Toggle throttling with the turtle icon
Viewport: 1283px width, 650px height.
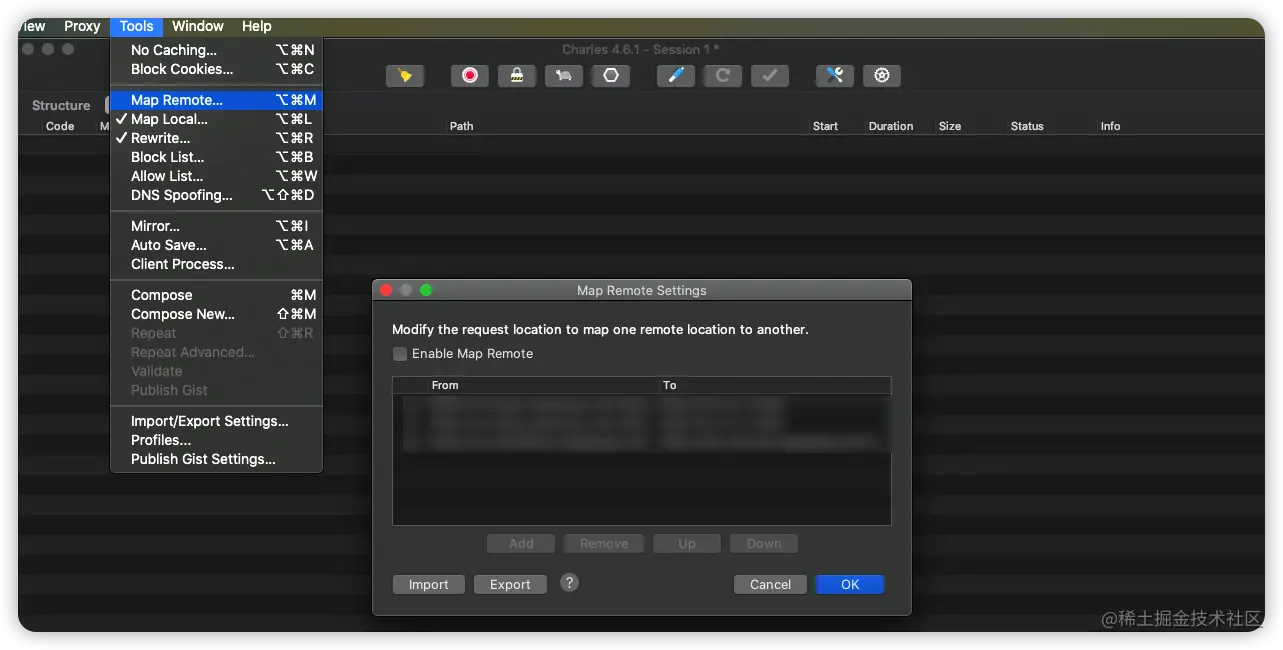coord(564,76)
